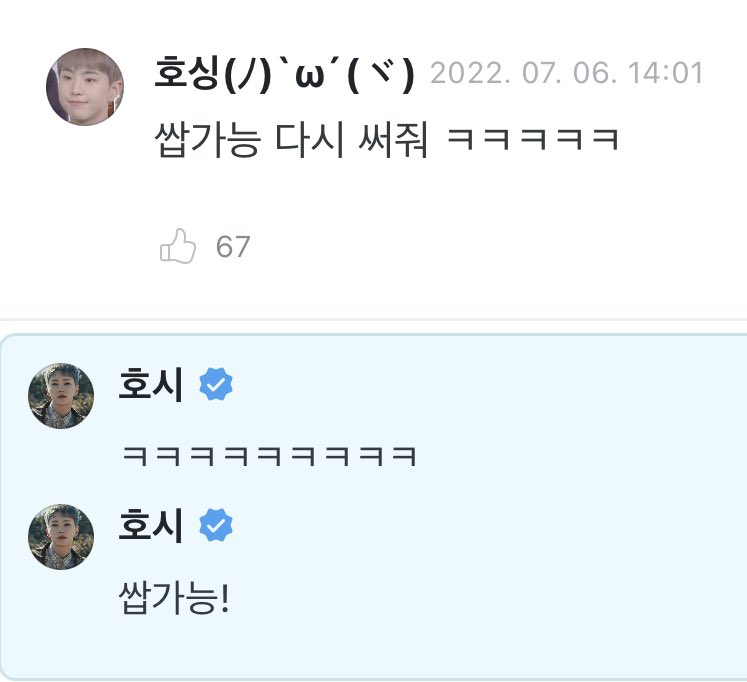The height and width of the screenshot is (682, 747).
Task: Tap verified badge on second 호시 reply
Action: coord(216,525)
